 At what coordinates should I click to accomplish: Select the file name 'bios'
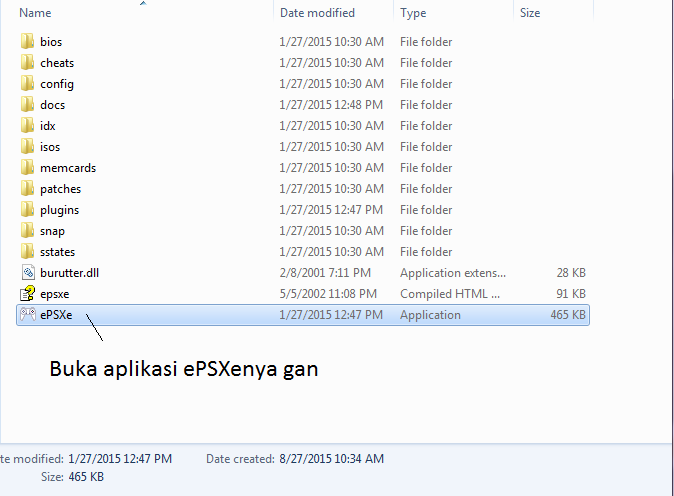51,42
